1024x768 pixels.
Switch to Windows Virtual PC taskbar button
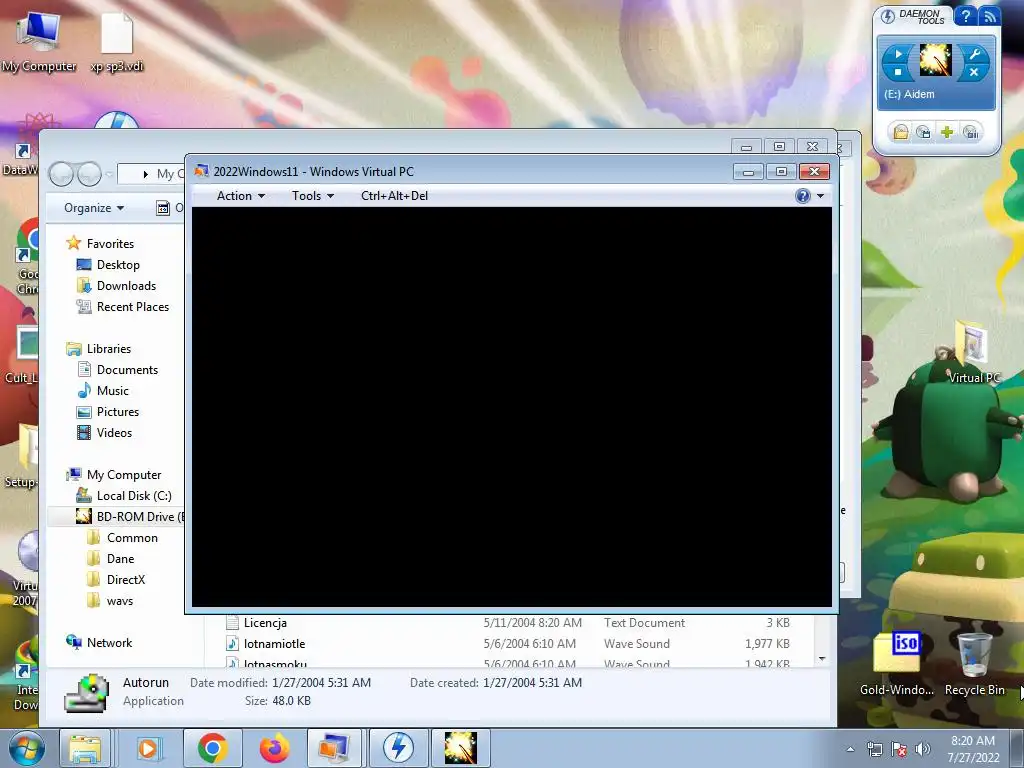pos(334,748)
